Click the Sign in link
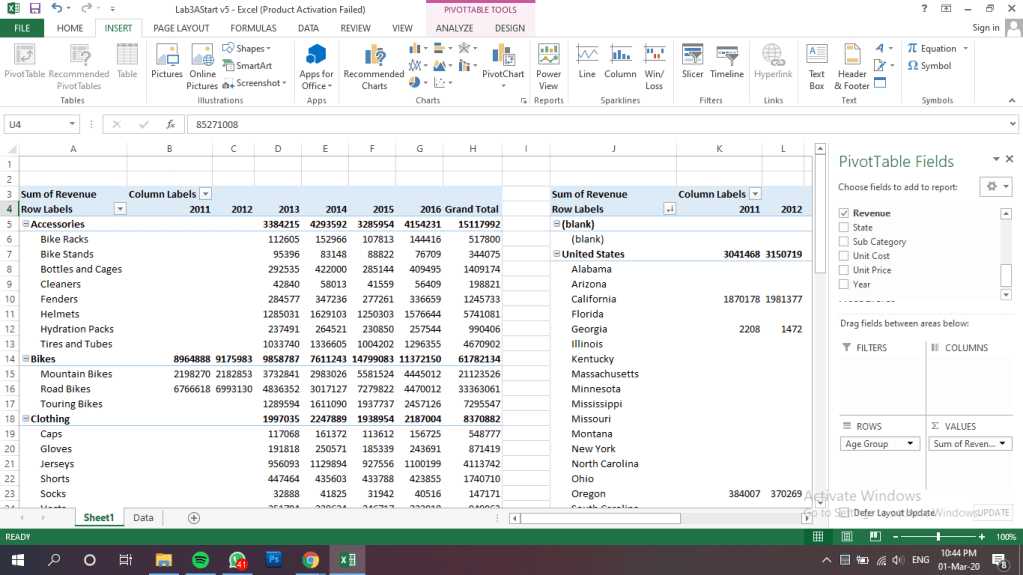1023x575 pixels. click(985, 28)
